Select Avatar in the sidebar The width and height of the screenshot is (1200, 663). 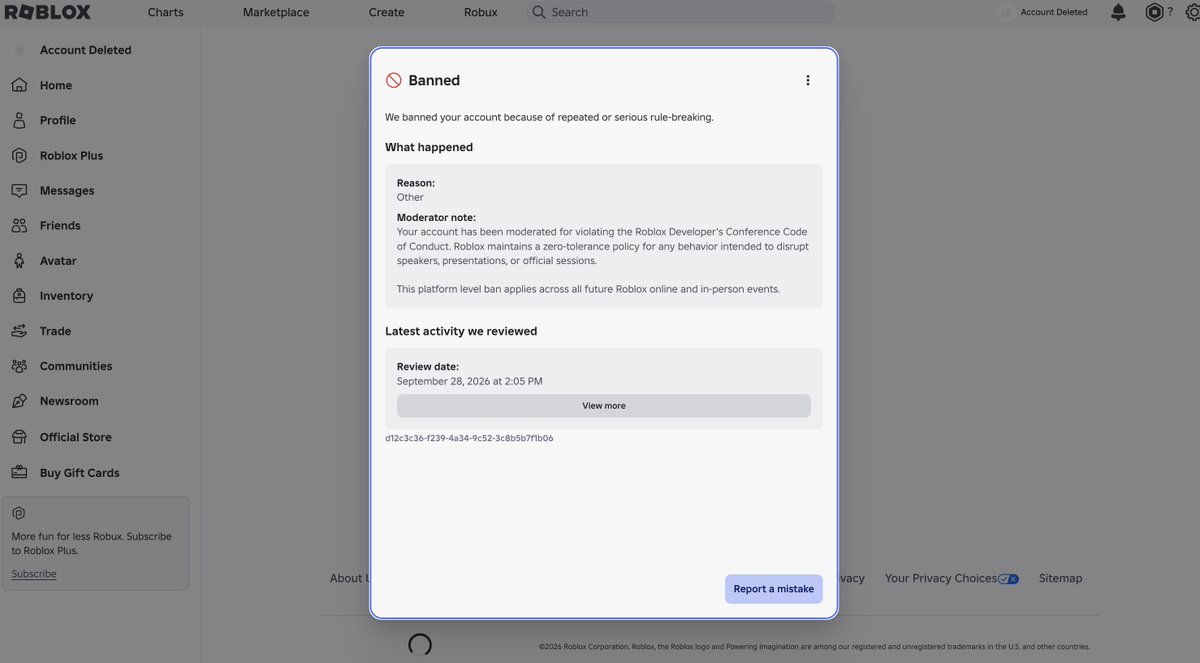(x=58, y=260)
